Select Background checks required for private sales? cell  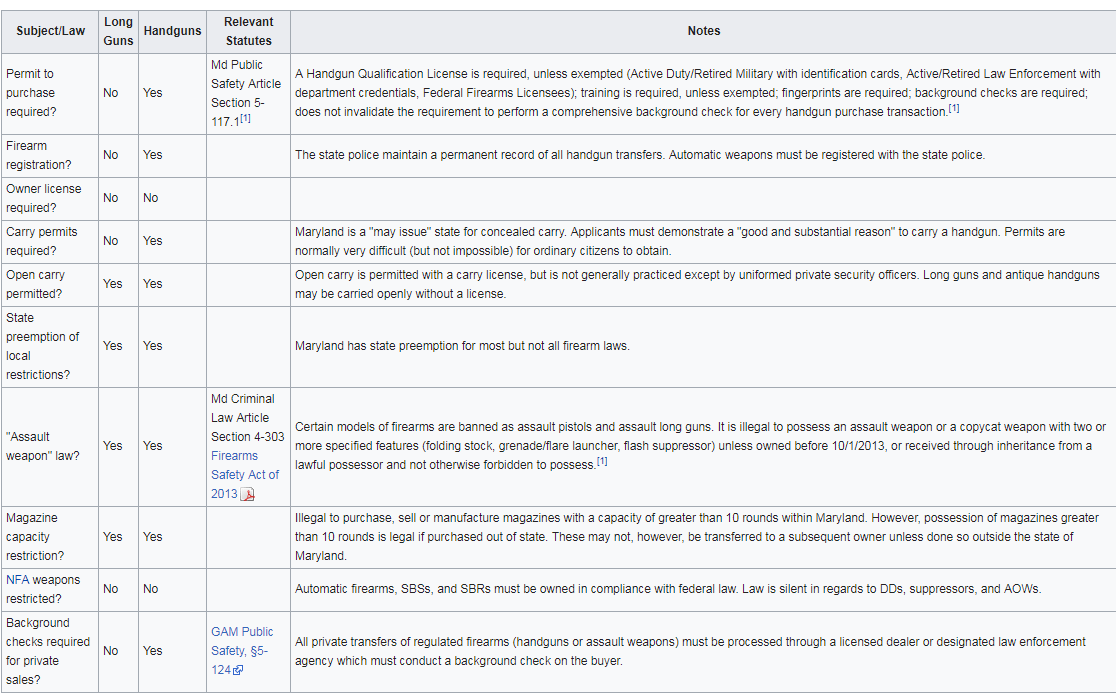click(50, 652)
